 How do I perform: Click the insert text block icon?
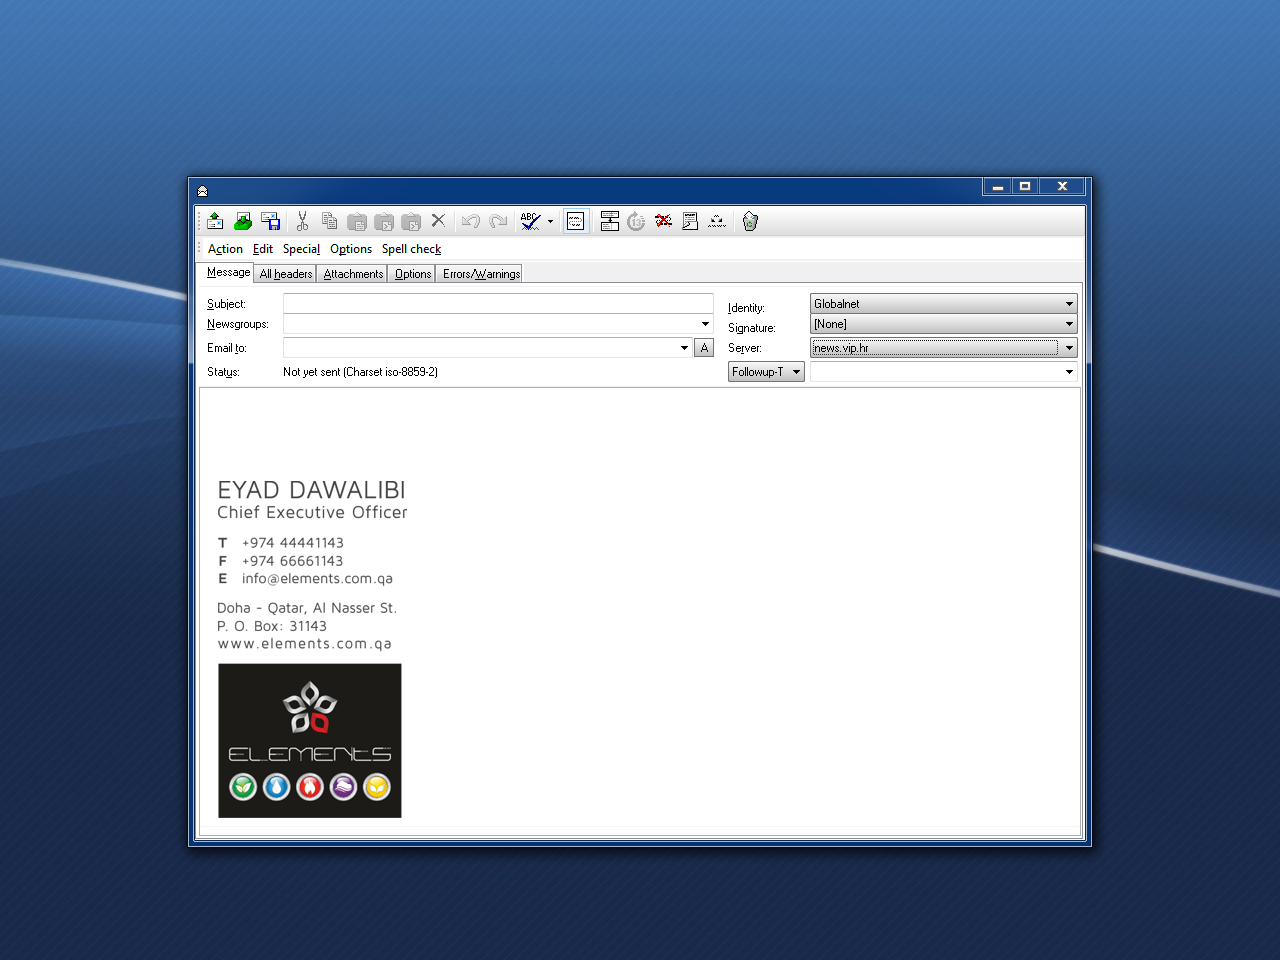pos(610,221)
